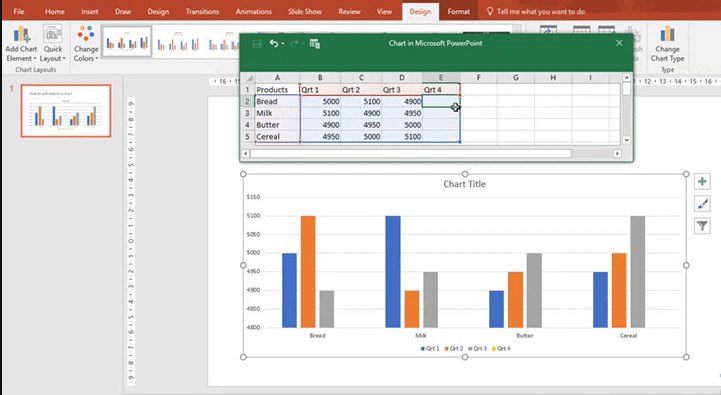Image resolution: width=721 pixels, height=395 pixels.
Task: Click the sheet's right scroll arrow
Action: point(618,154)
